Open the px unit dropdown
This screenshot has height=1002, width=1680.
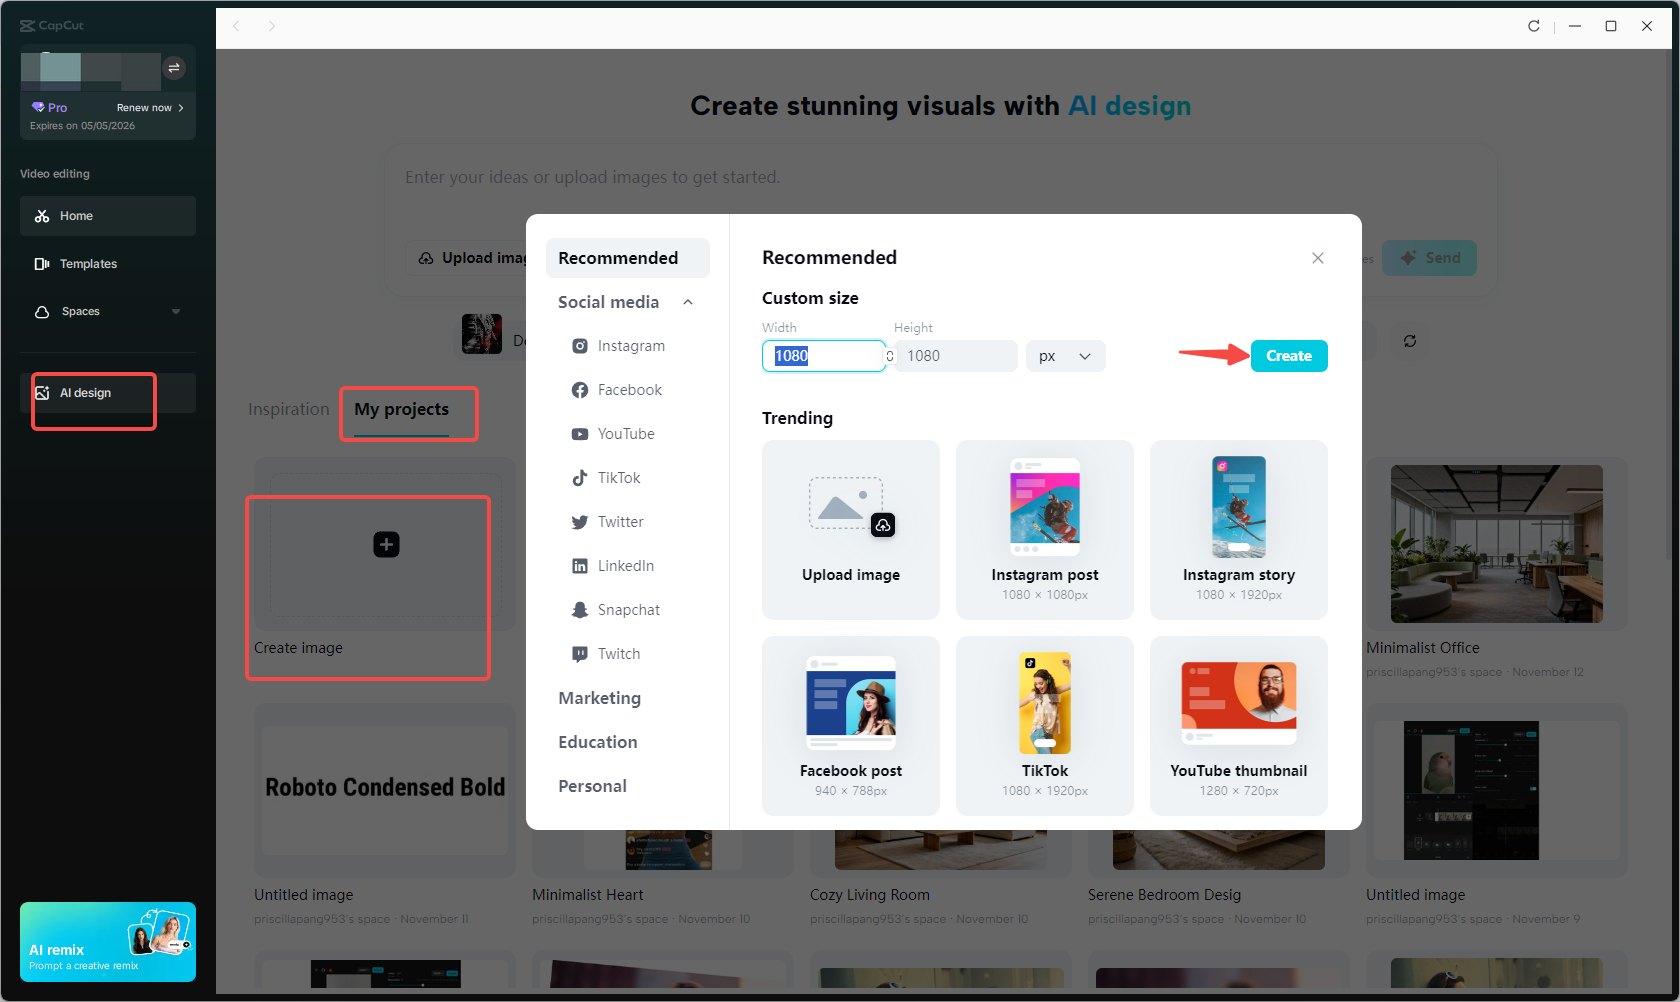[1065, 355]
